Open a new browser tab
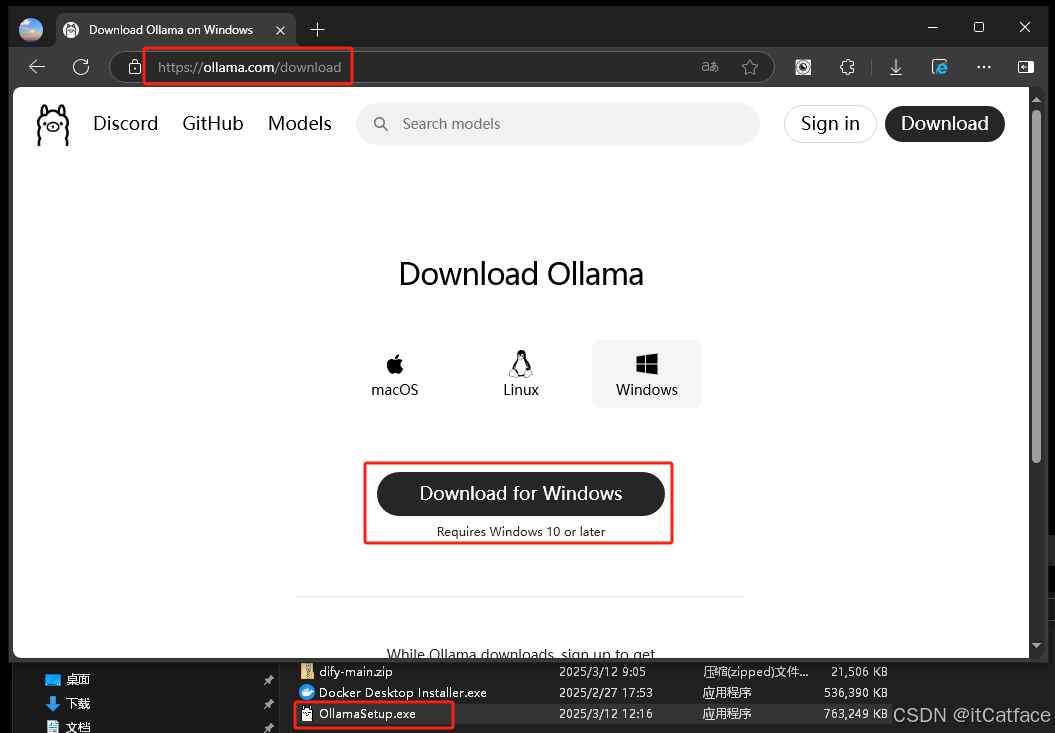Image resolution: width=1055 pixels, height=733 pixels. [x=318, y=30]
